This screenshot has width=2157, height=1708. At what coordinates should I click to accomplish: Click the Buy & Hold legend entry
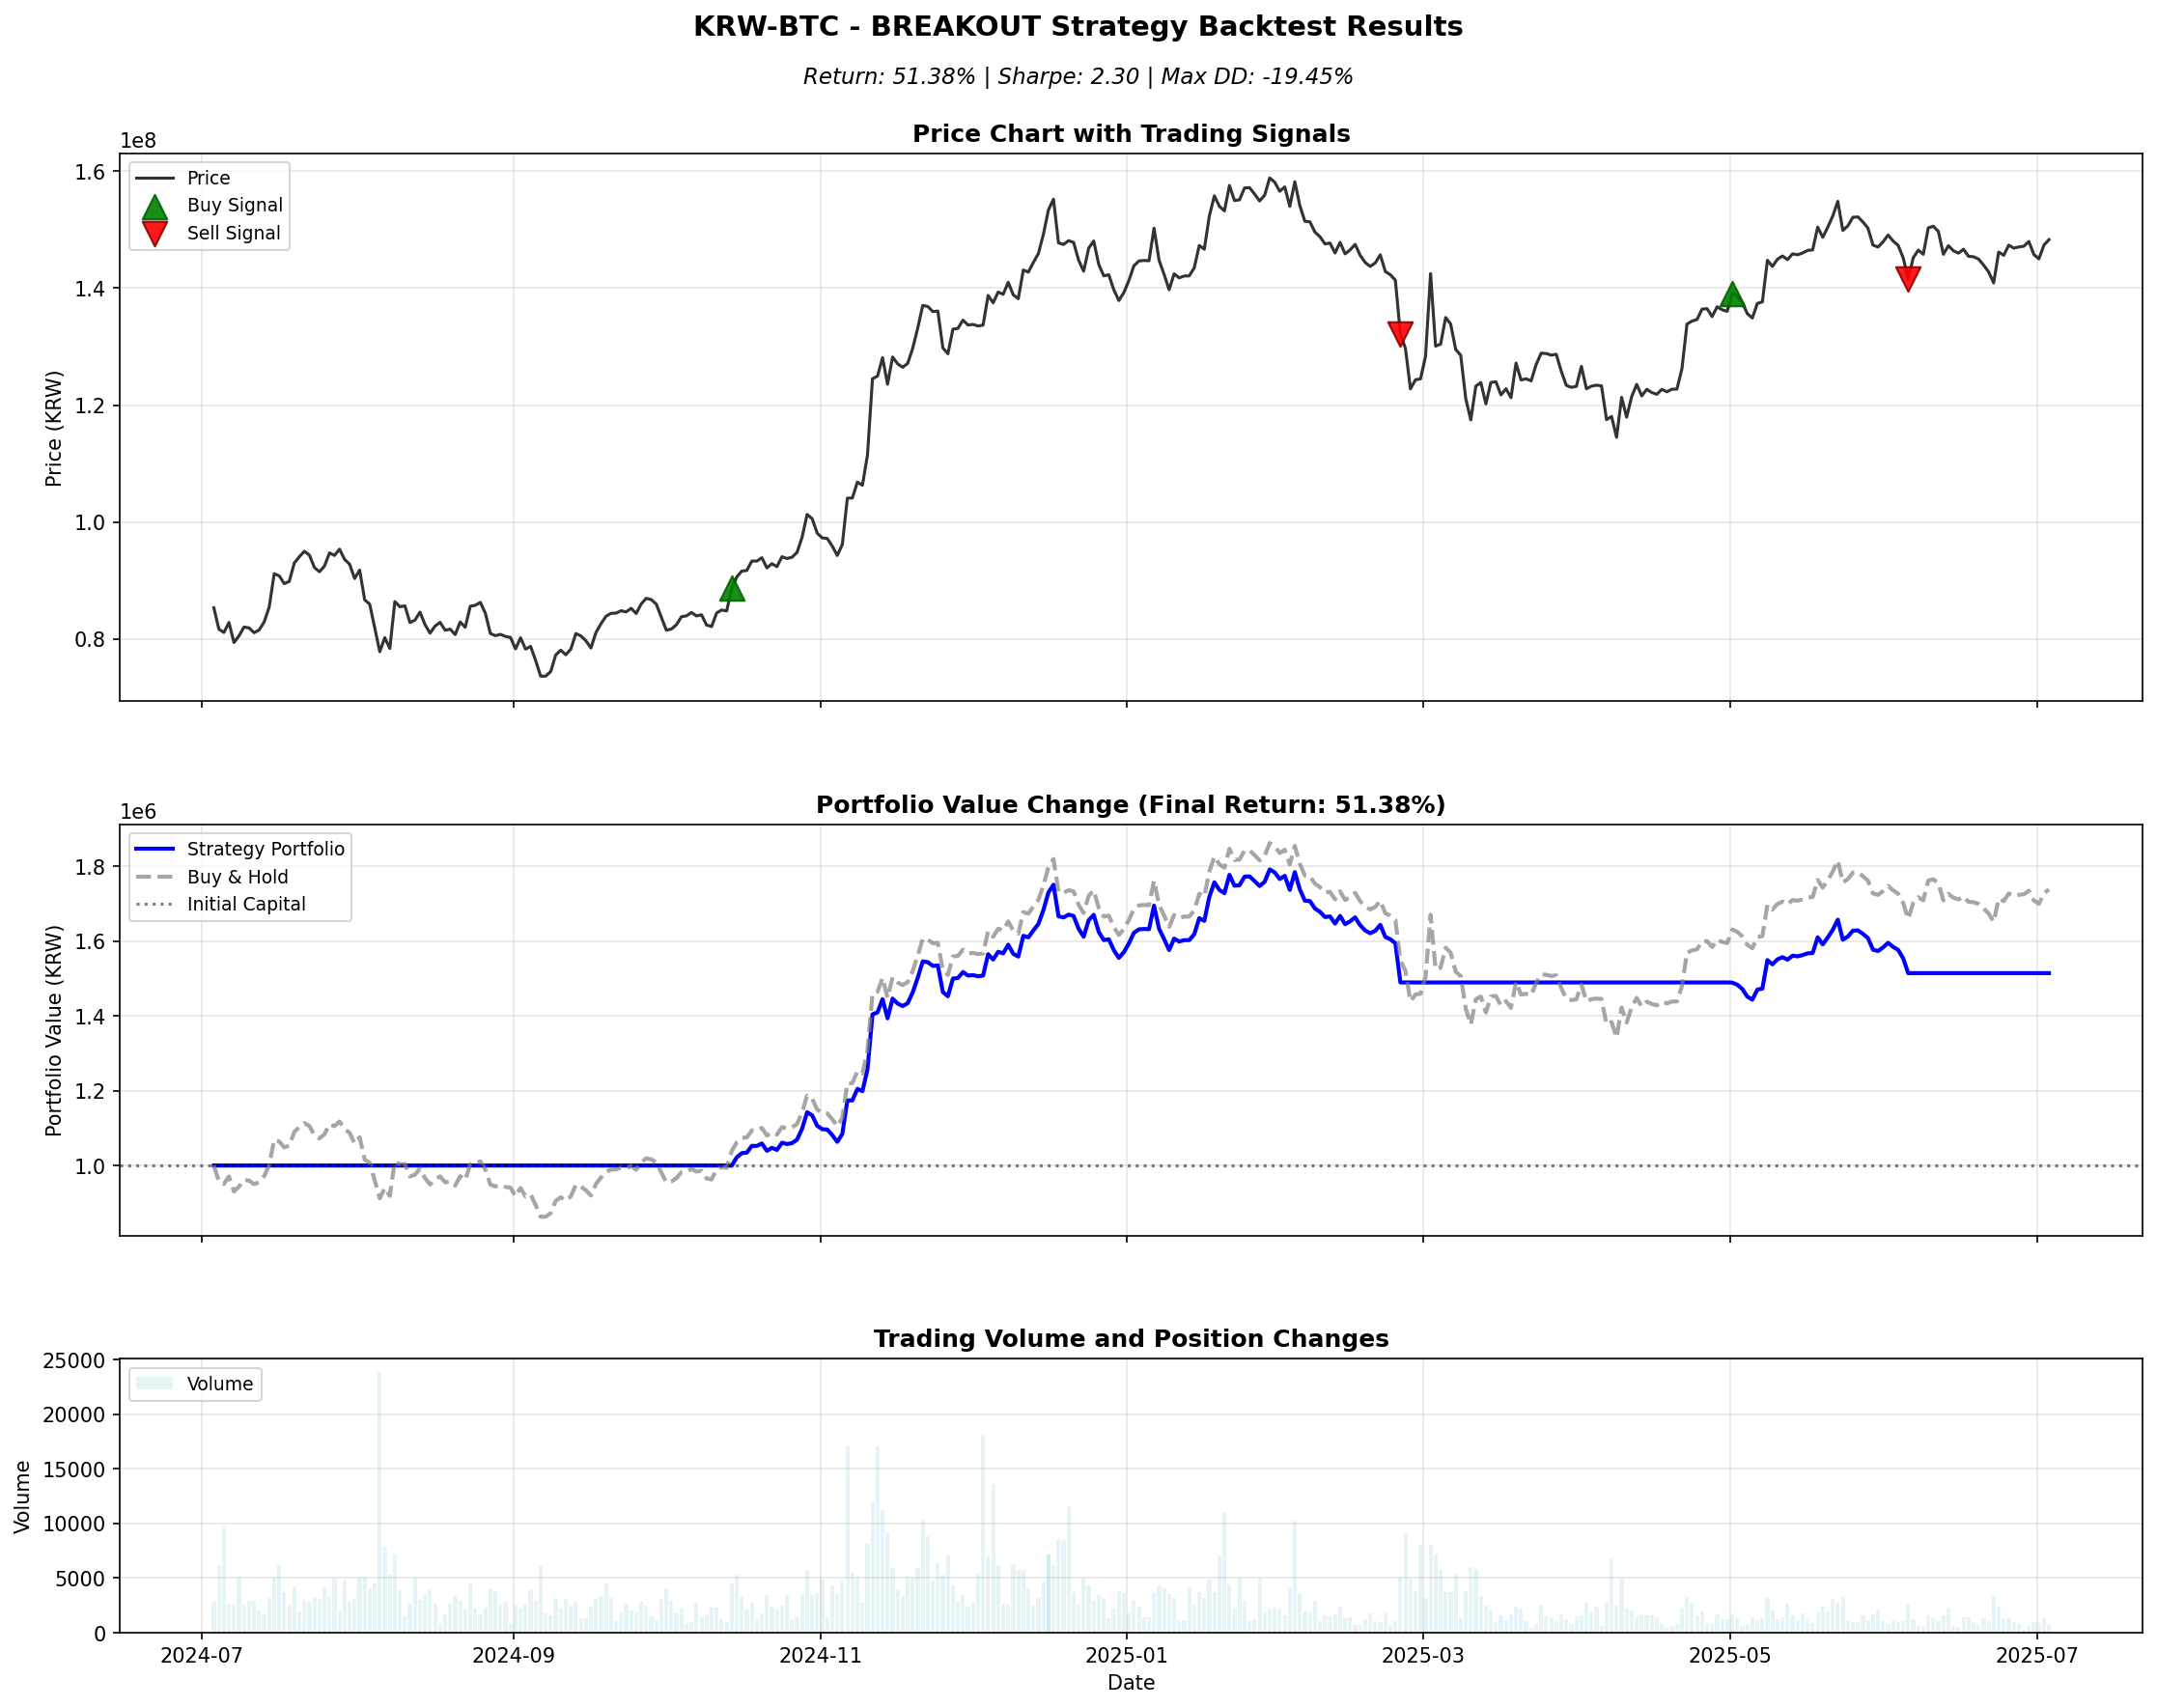click(x=237, y=877)
